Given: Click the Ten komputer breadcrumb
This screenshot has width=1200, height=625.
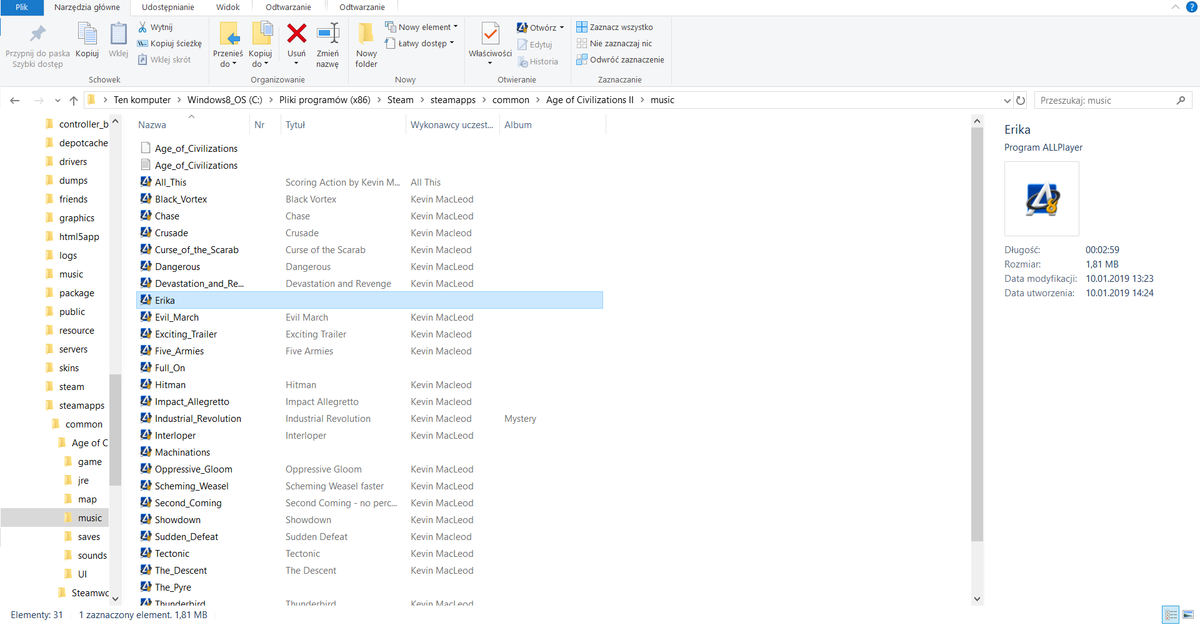Looking at the screenshot, I should [x=141, y=100].
